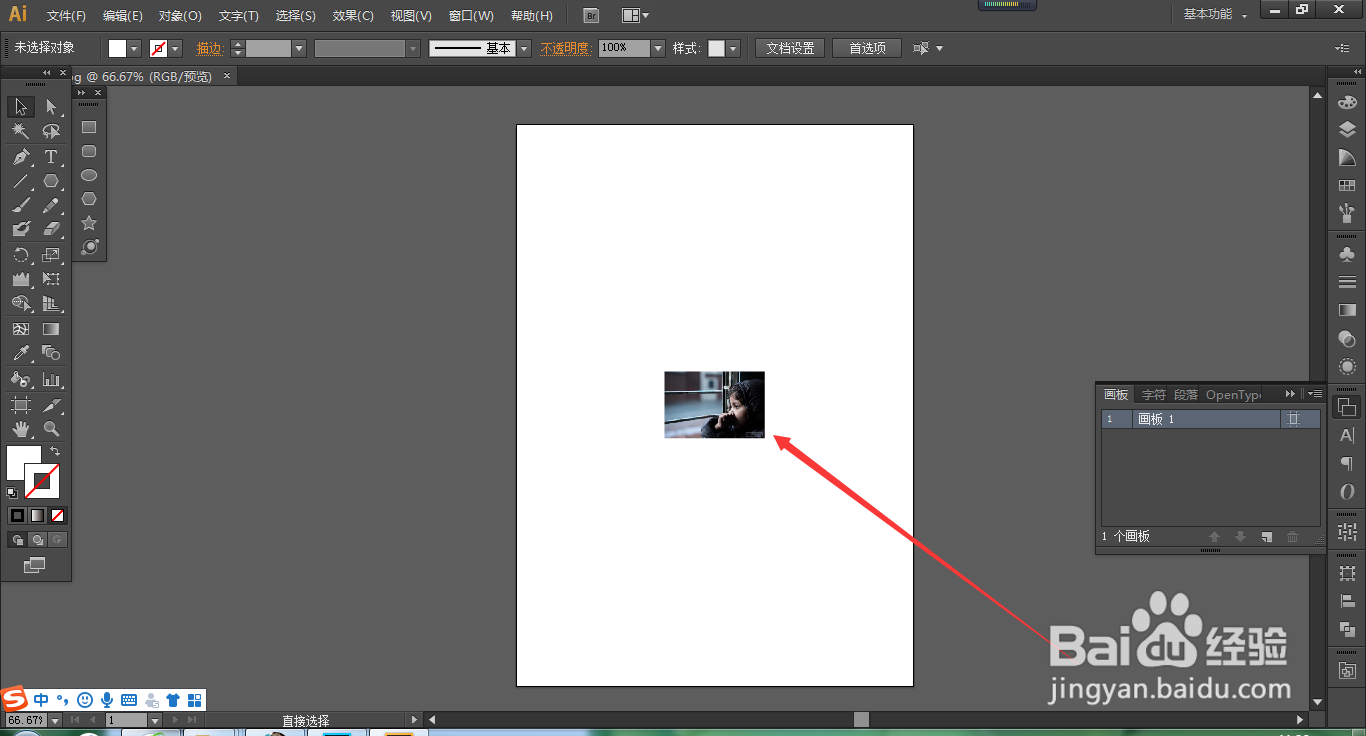The height and width of the screenshot is (736, 1366).
Task: Open the Symbols (club) panel icon
Action: (x=1347, y=255)
